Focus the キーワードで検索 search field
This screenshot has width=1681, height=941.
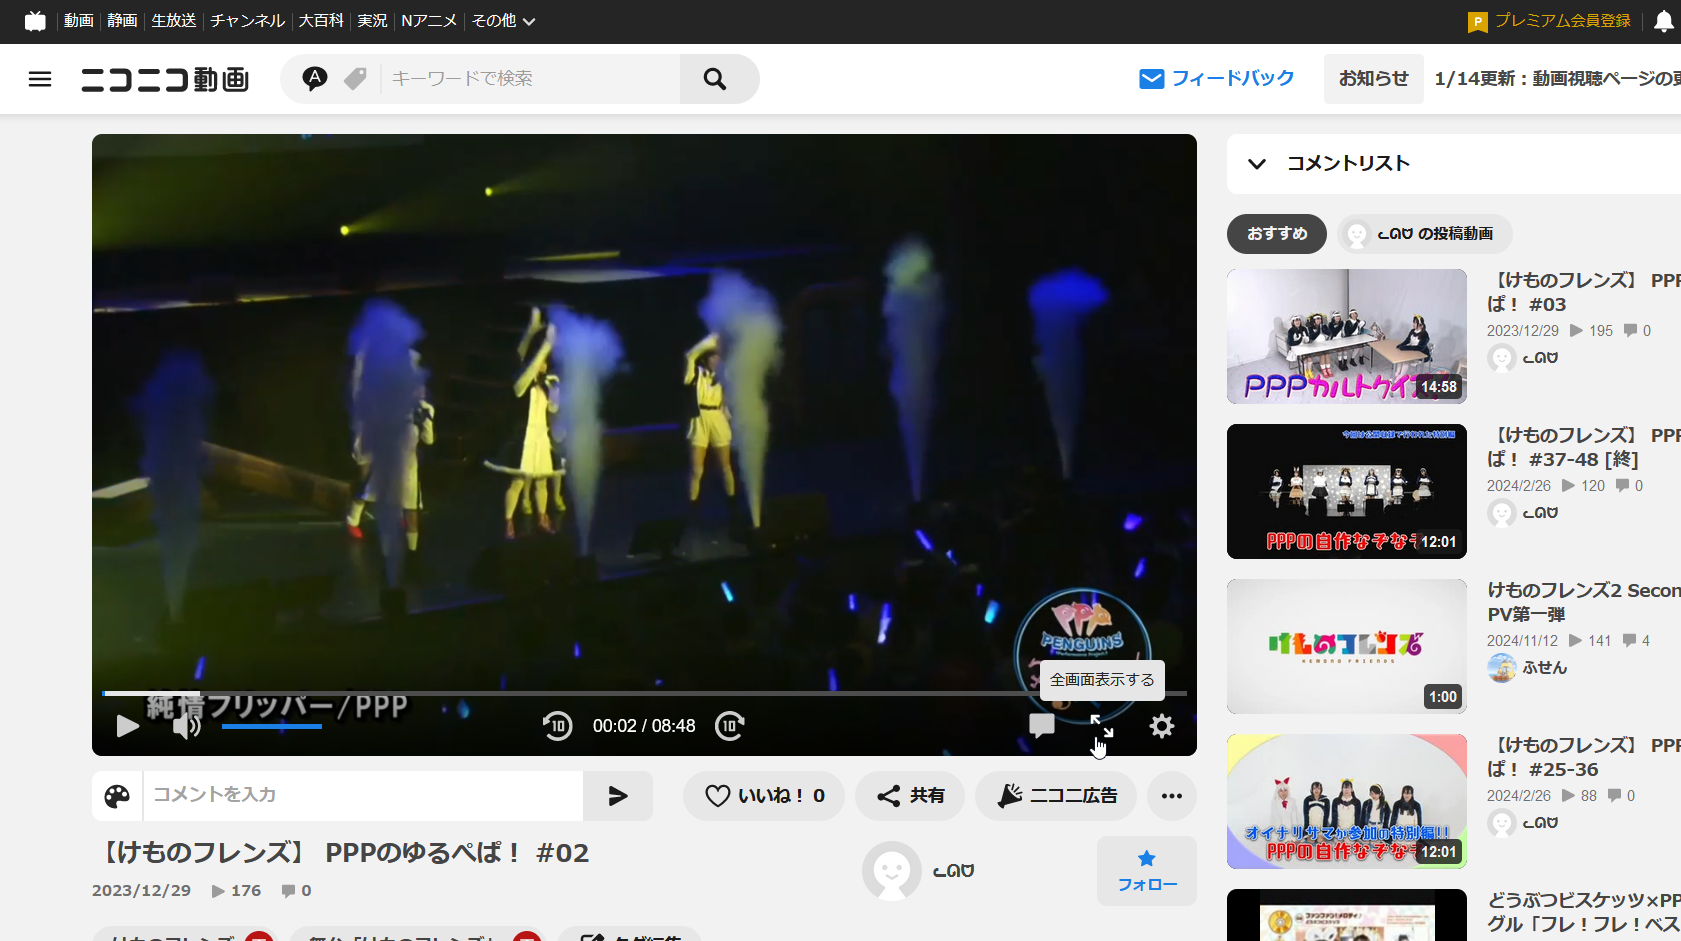pos(530,79)
